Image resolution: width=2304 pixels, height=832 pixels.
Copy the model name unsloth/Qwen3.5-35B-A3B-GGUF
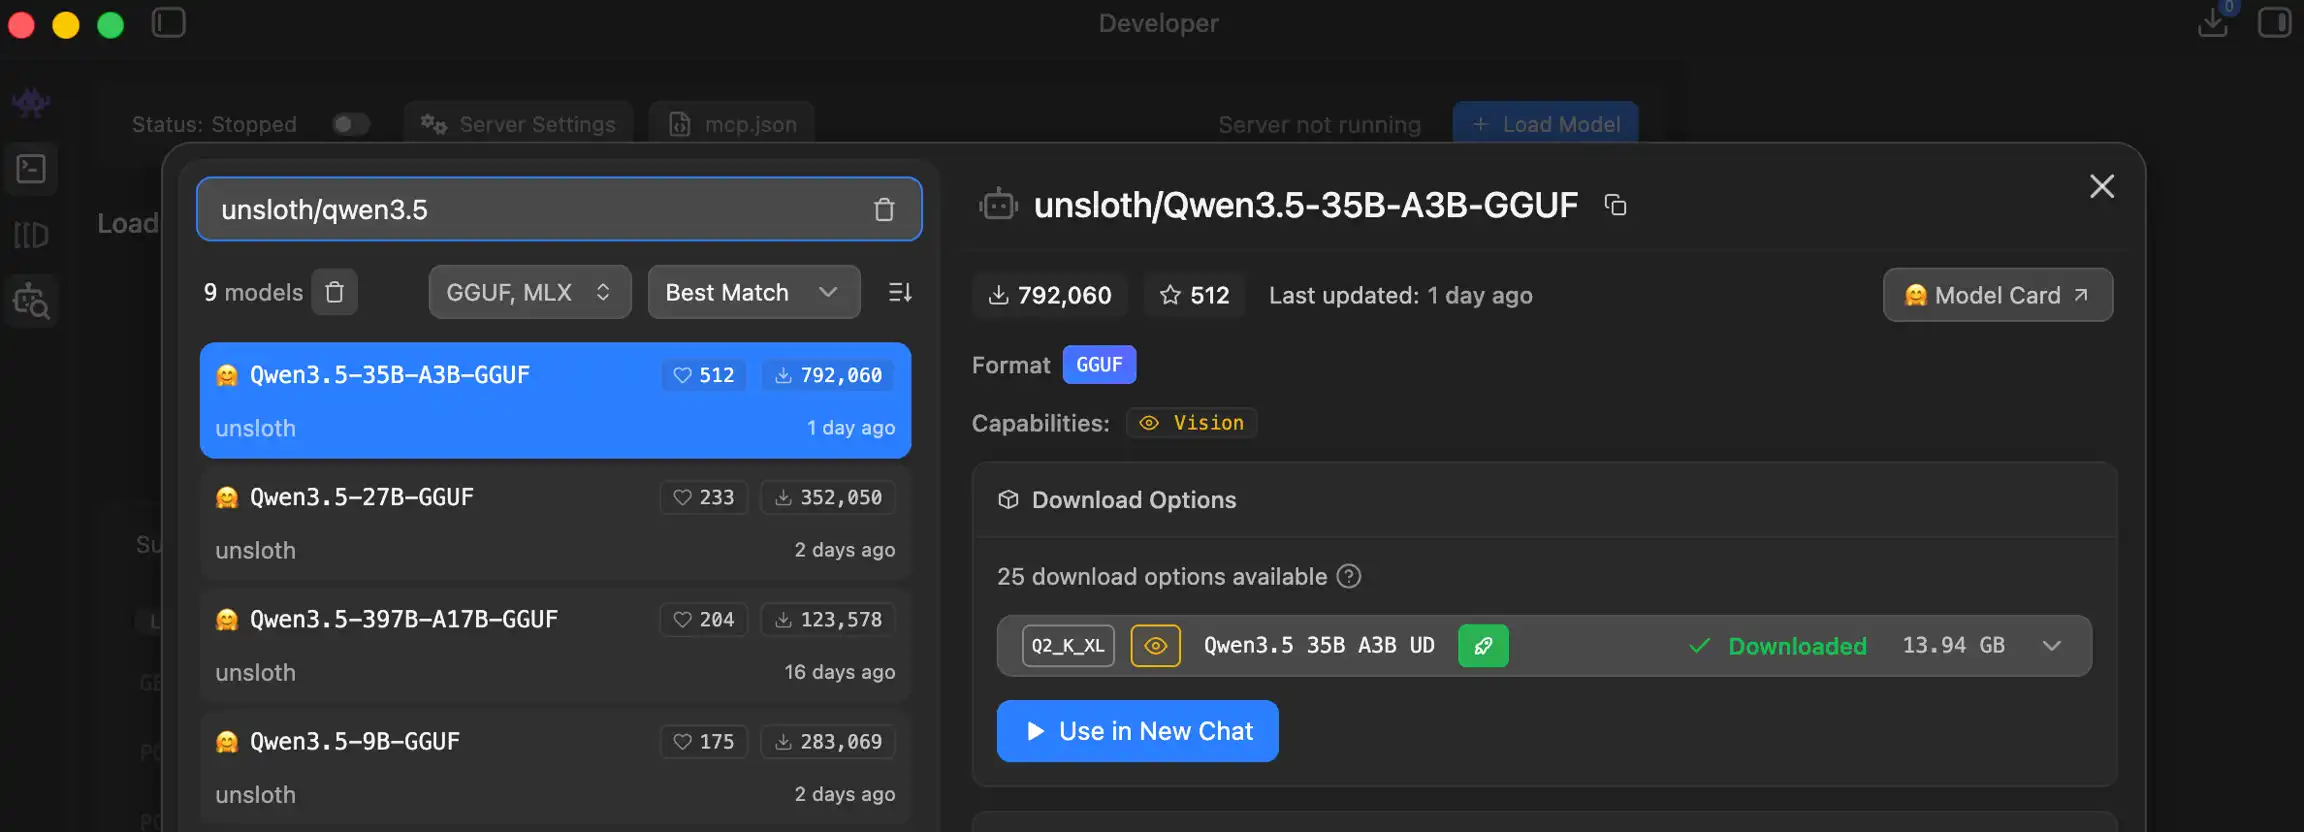pyautogui.click(x=1615, y=205)
